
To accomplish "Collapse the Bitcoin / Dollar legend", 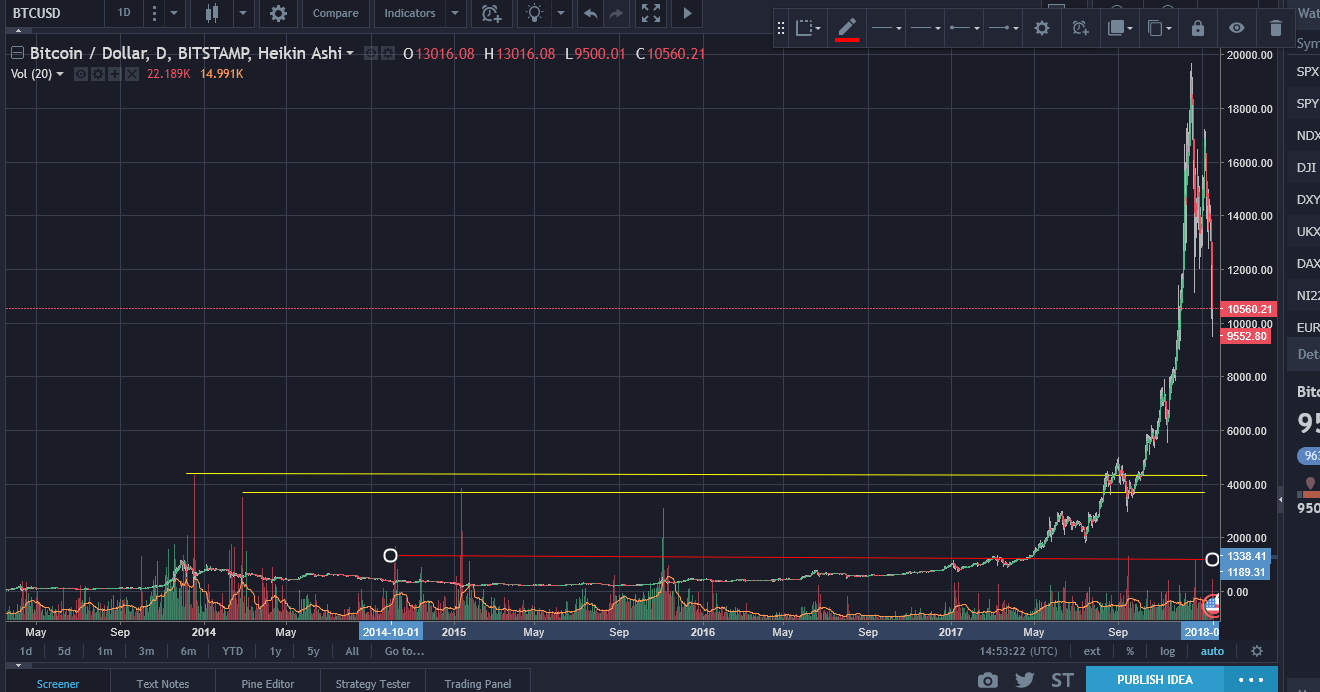I will click(x=15, y=53).
